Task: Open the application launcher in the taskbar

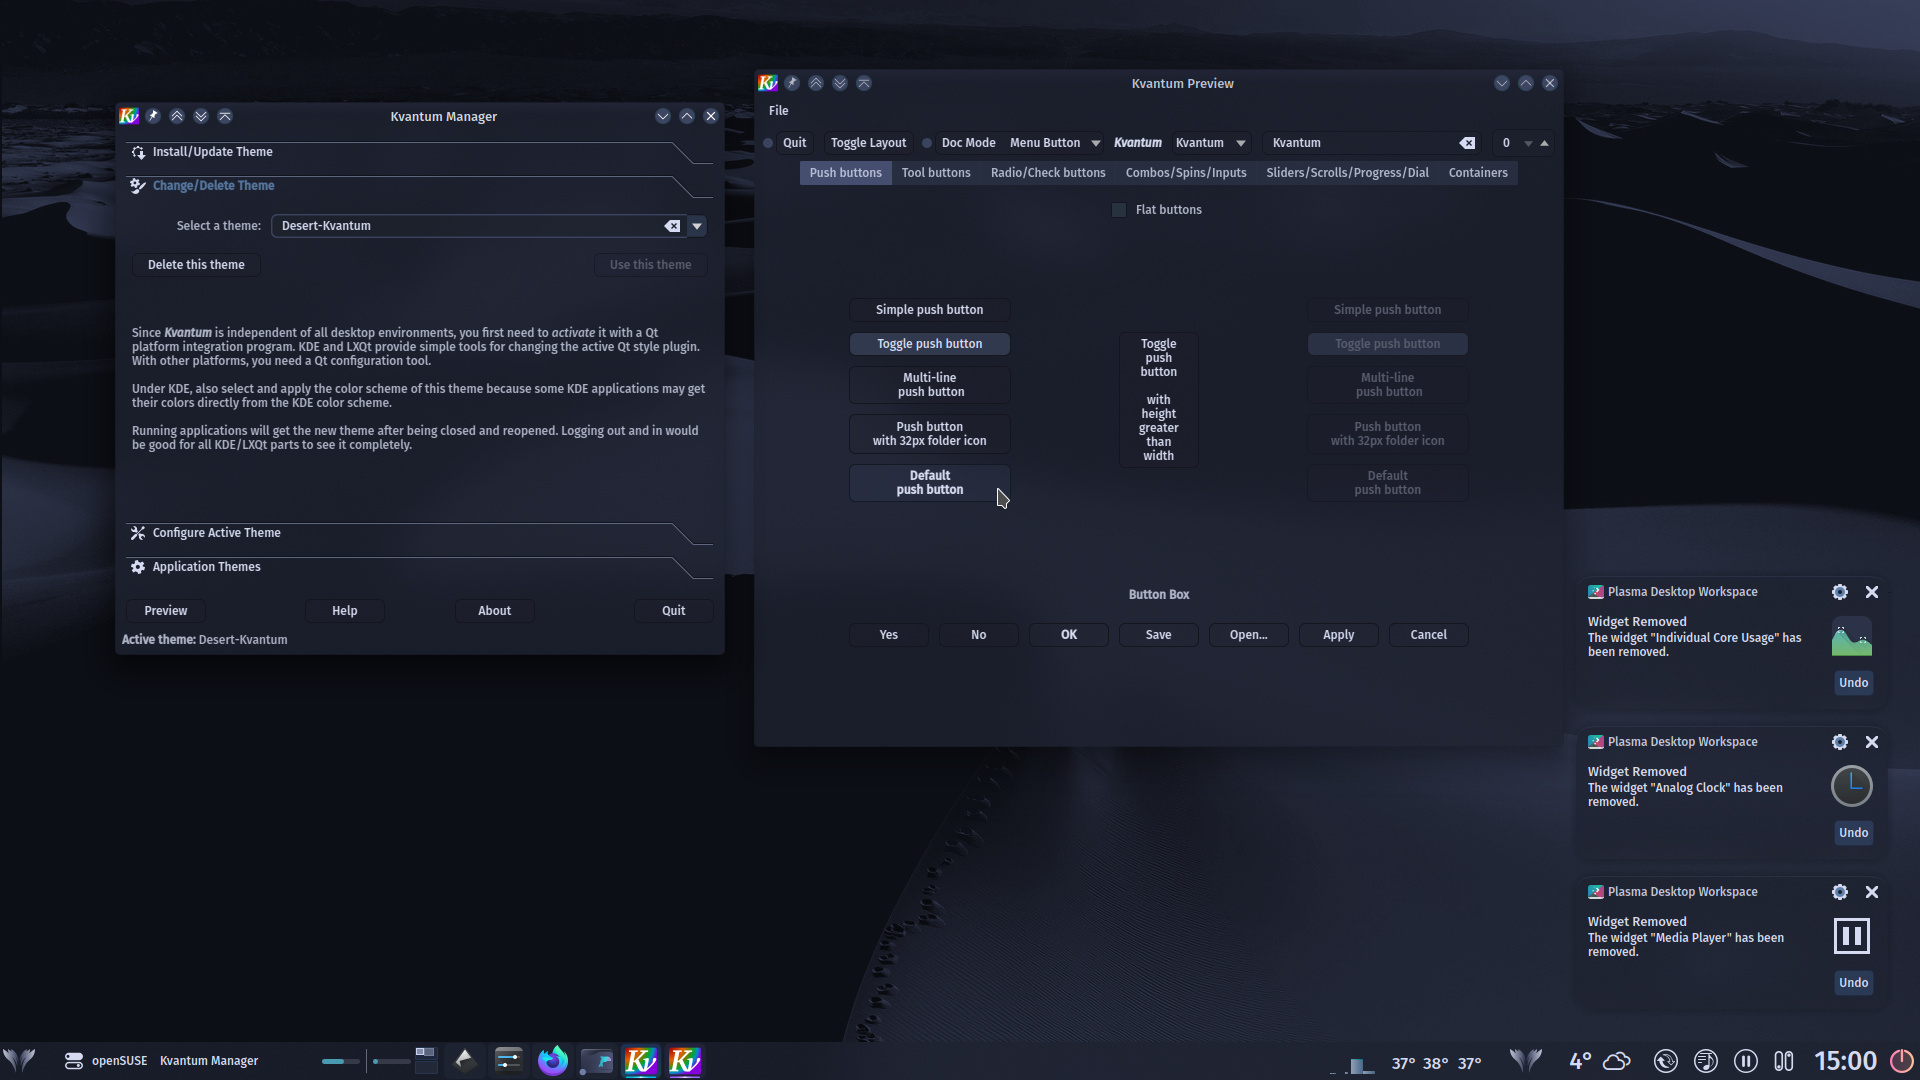Action: coord(19,1060)
